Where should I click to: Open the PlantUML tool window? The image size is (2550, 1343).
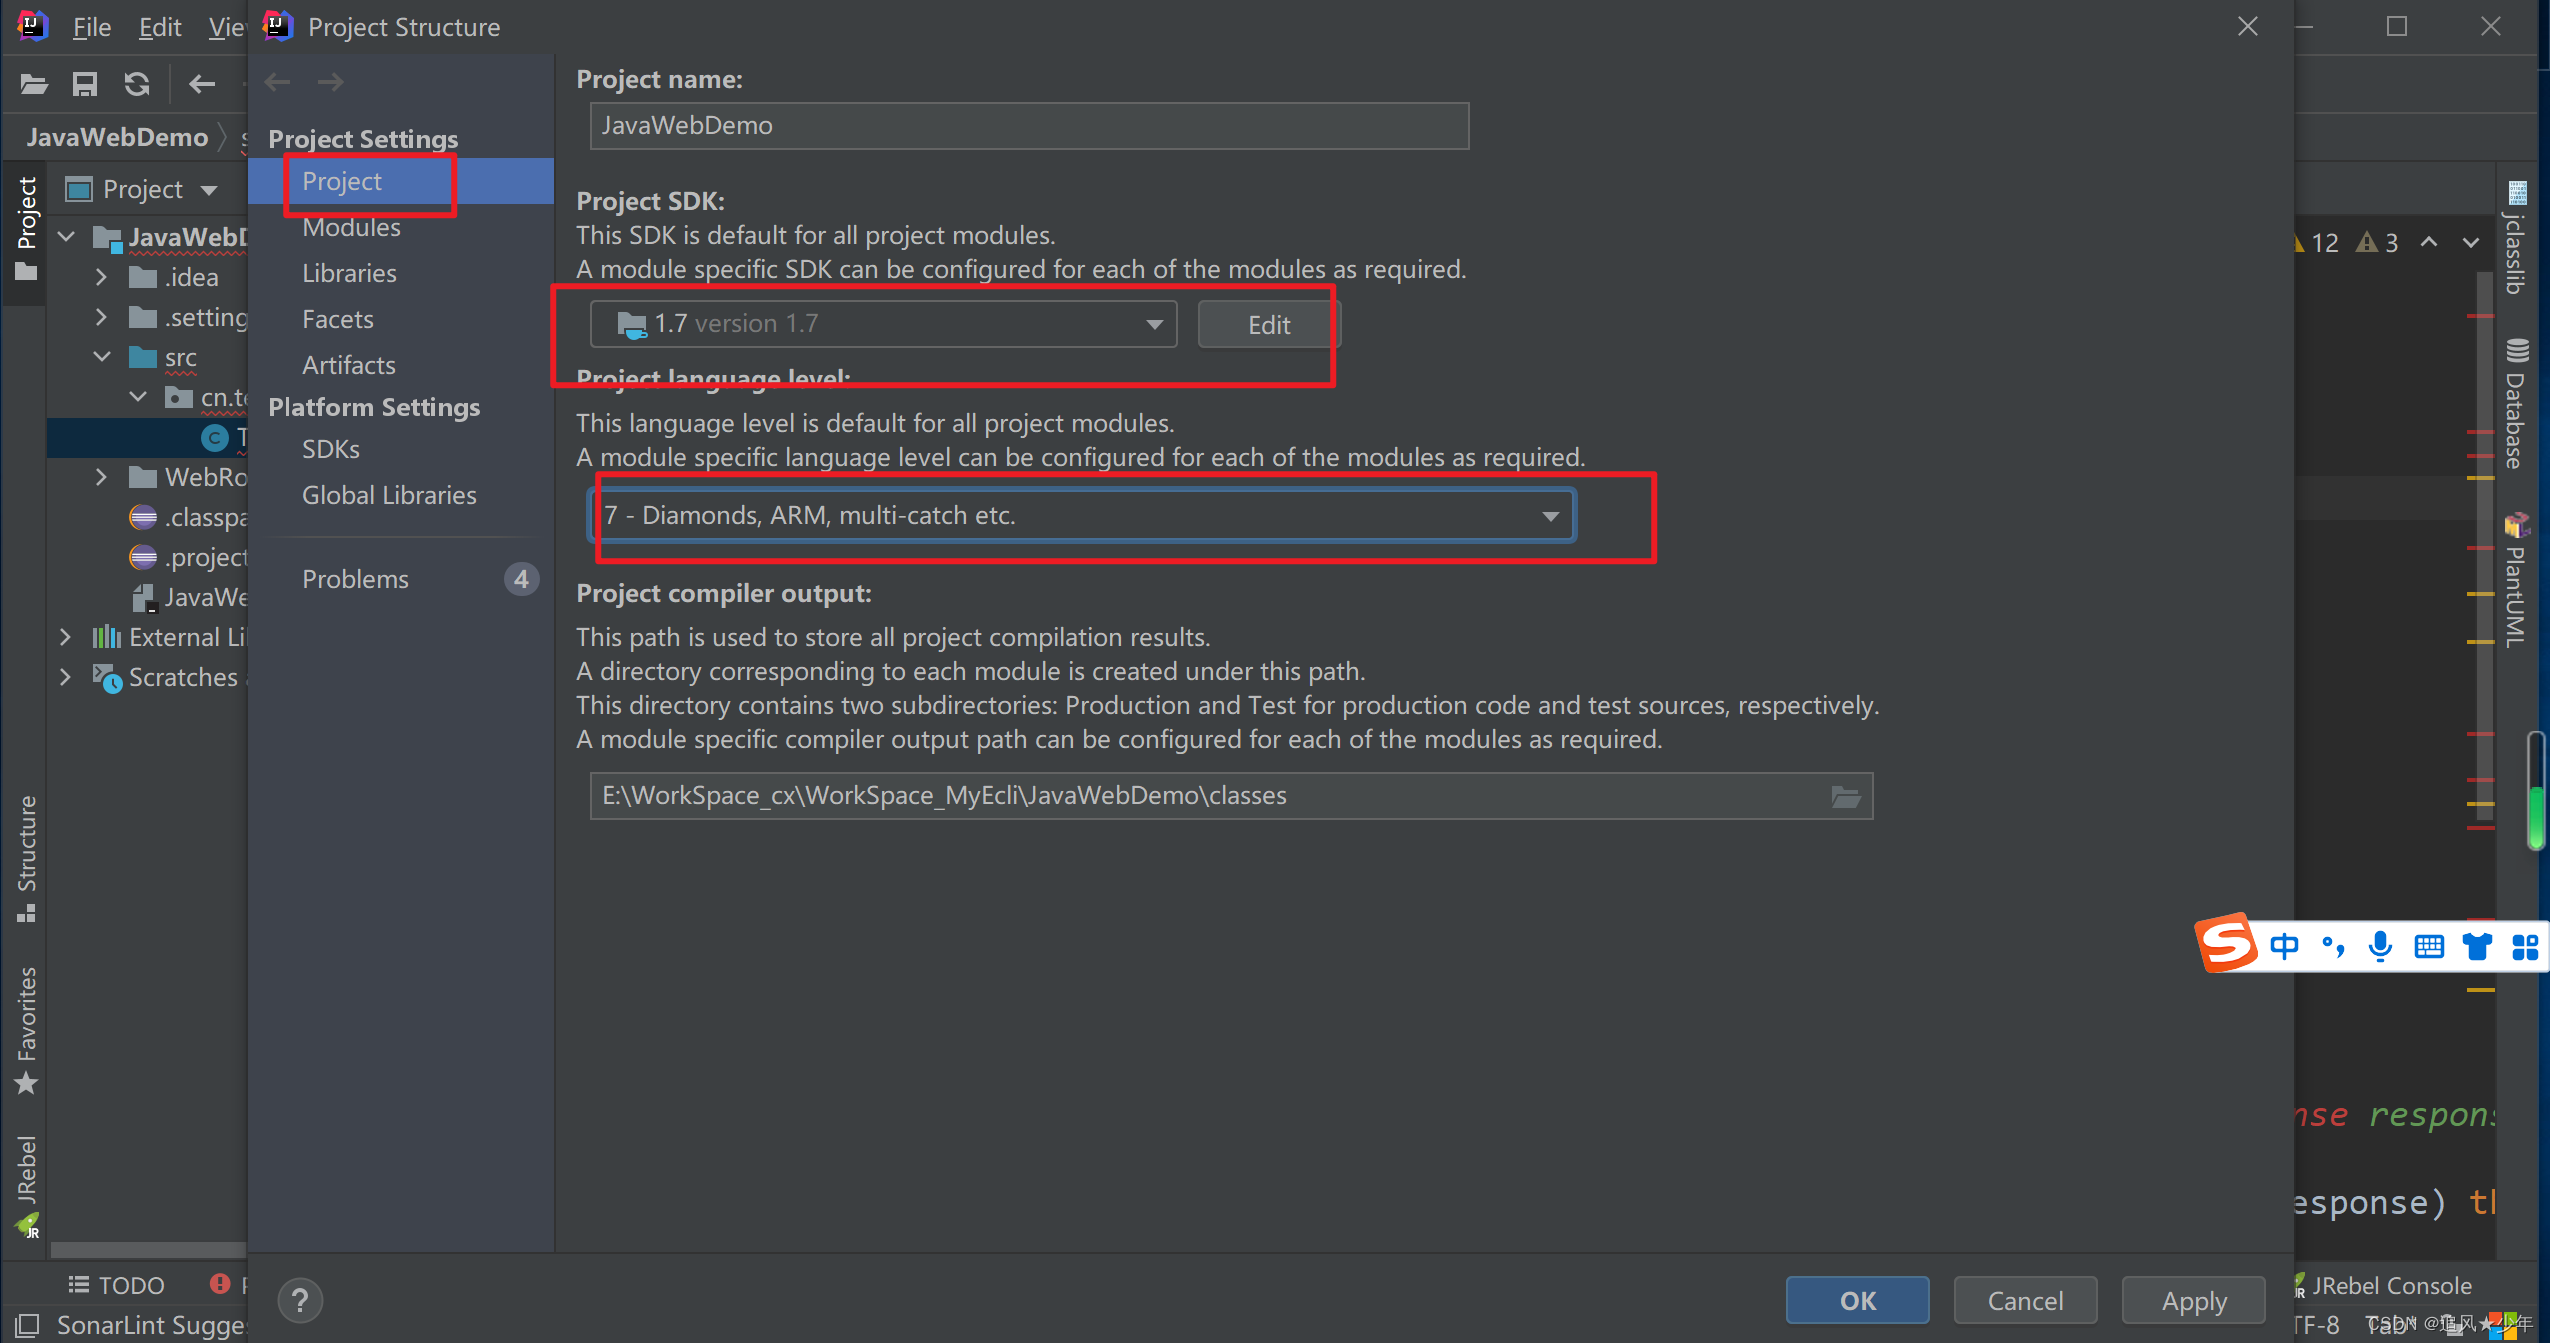pyautogui.click(x=2516, y=580)
